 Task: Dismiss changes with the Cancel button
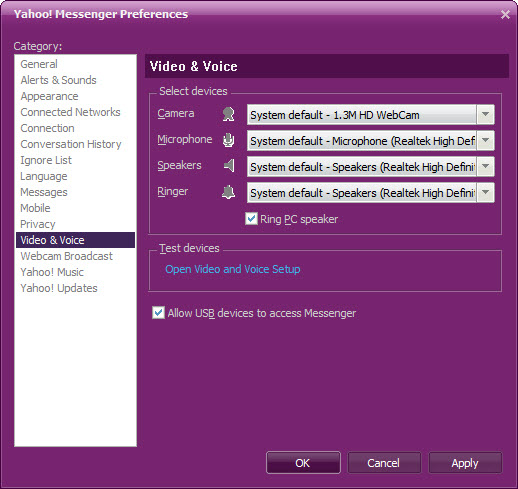click(x=384, y=463)
